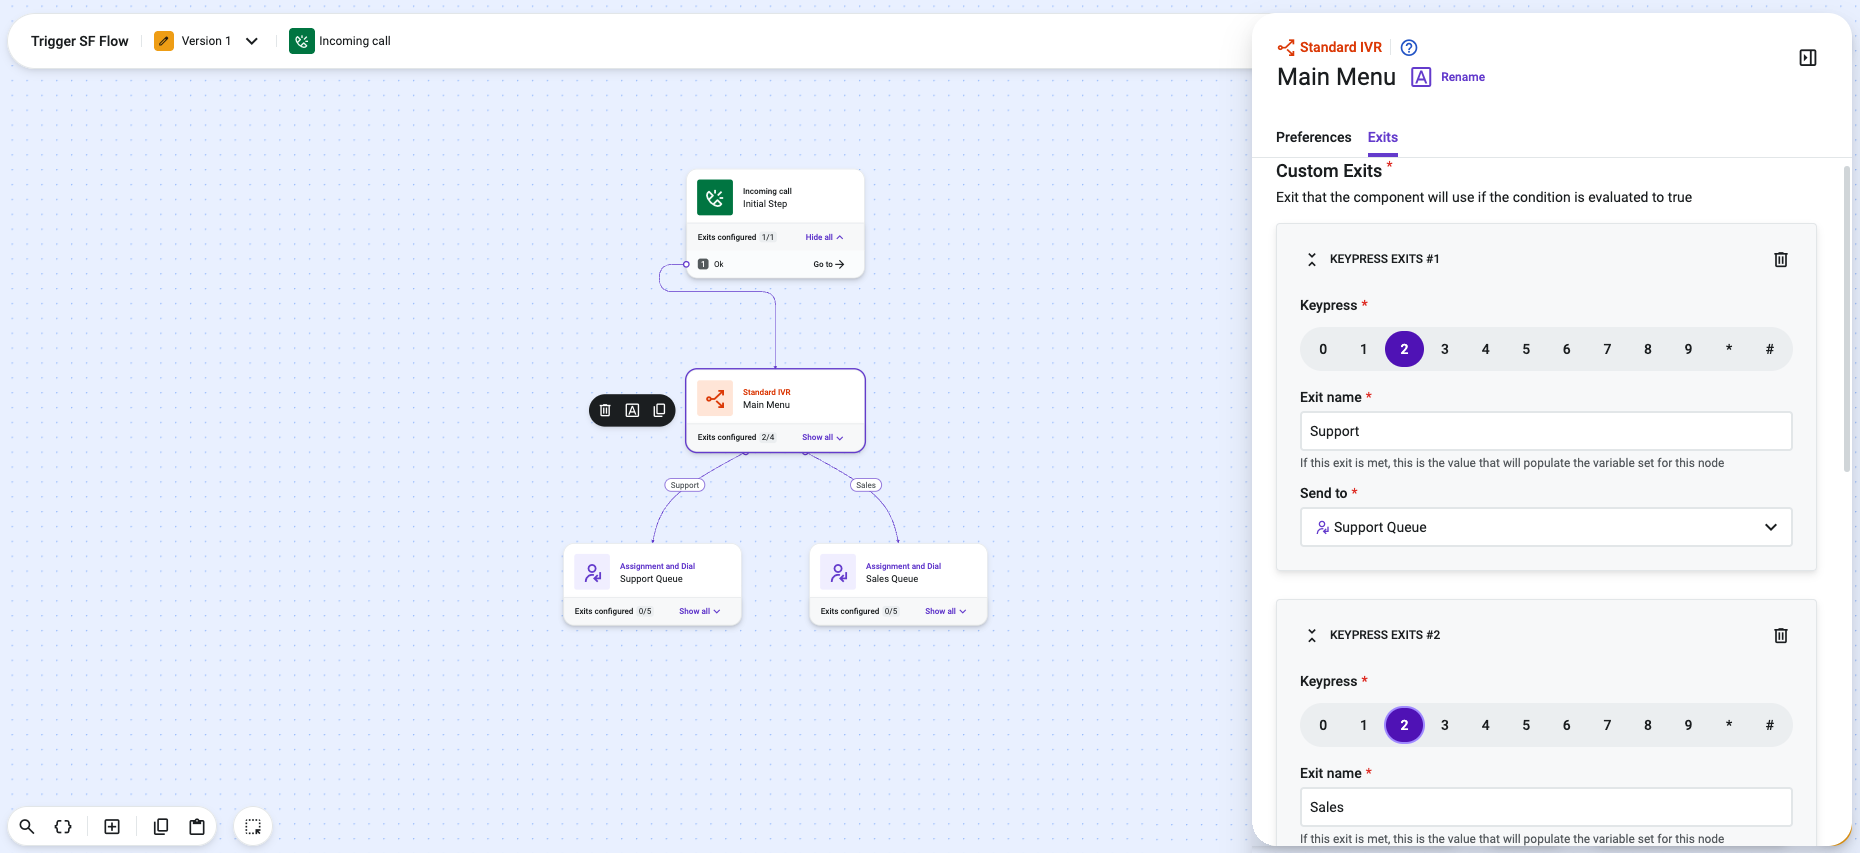Click the side panel vertical scrollbar
The height and width of the screenshot is (853, 1860).
(x=1846, y=319)
